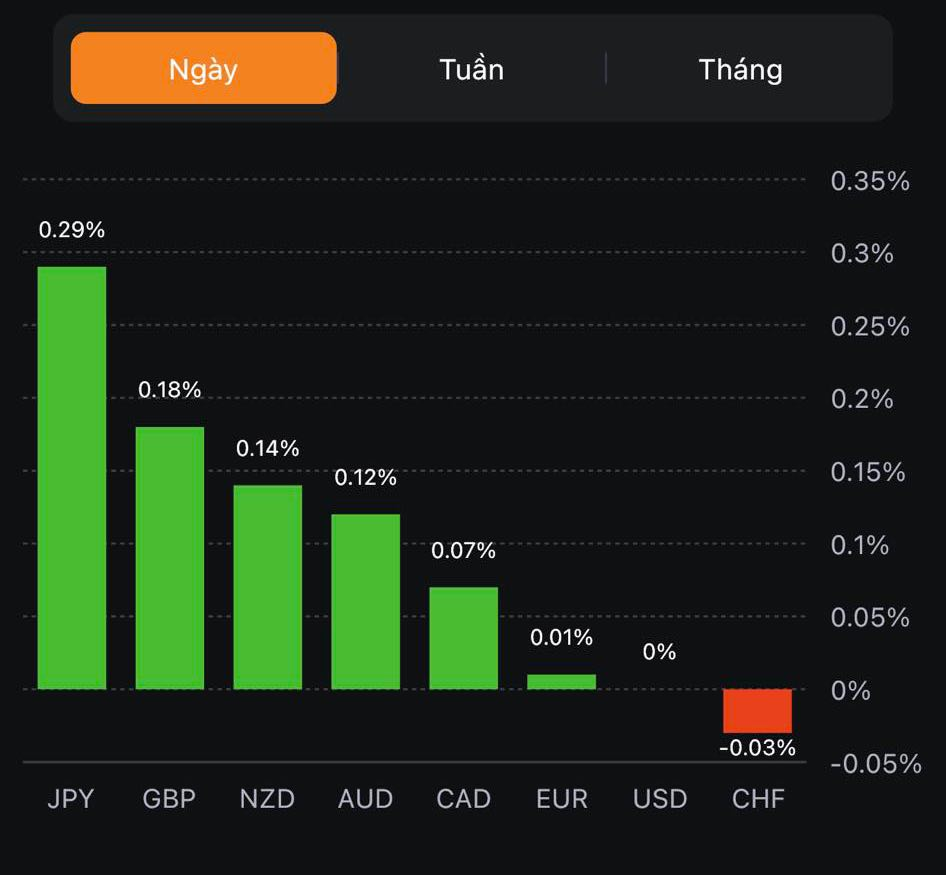Tap the small green EUR bar
The image size is (946, 875).
(x=561, y=682)
